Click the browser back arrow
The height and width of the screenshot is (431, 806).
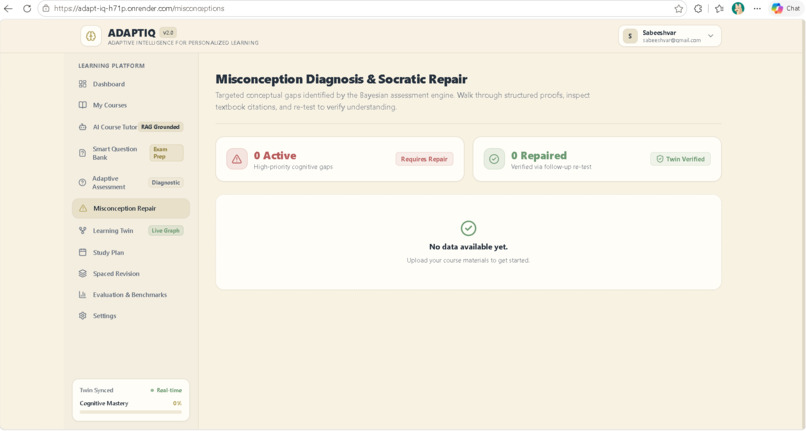(8, 8)
